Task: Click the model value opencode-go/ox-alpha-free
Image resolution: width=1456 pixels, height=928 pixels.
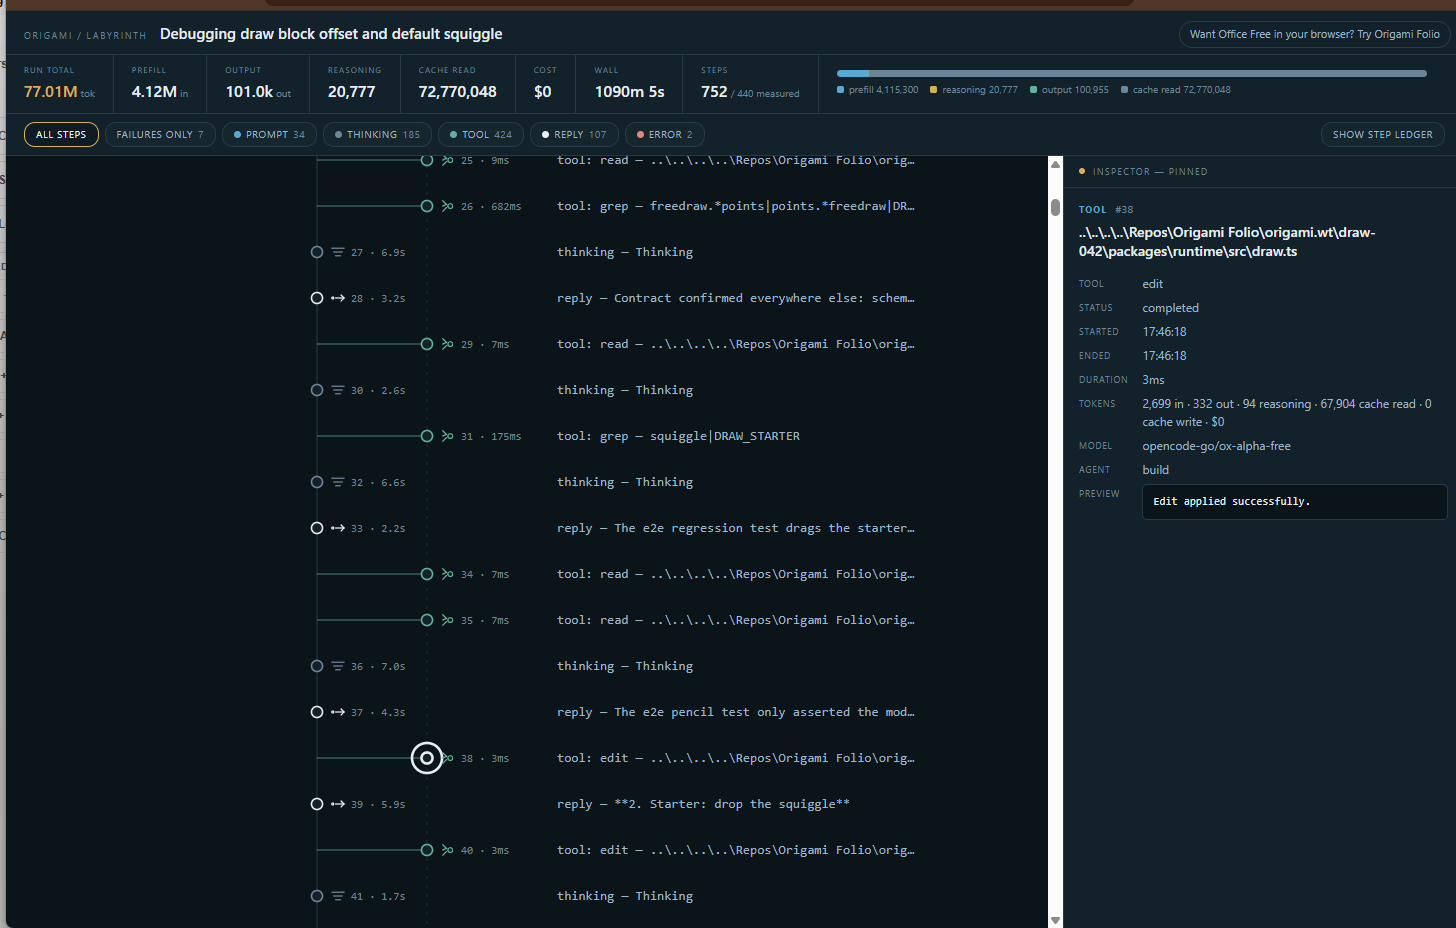Action: tap(1216, 446)
